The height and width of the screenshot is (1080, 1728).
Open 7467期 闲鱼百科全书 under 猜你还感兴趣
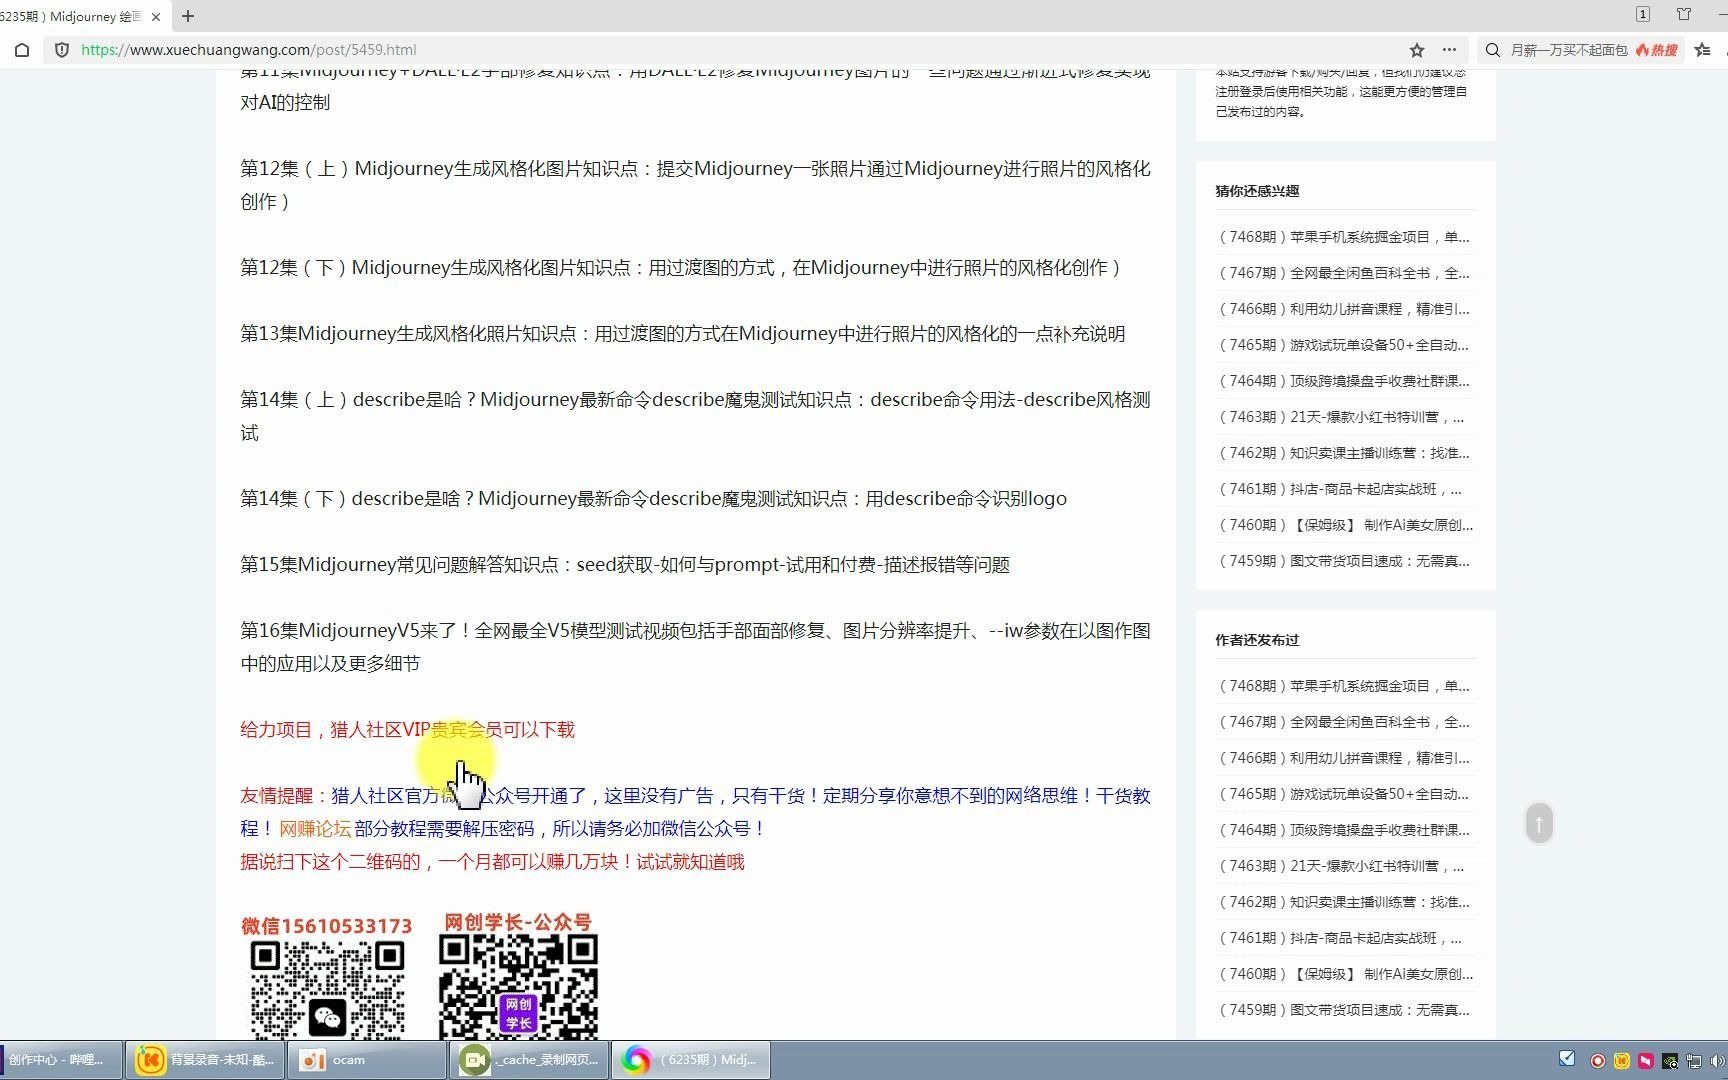tap(1343, 273)
